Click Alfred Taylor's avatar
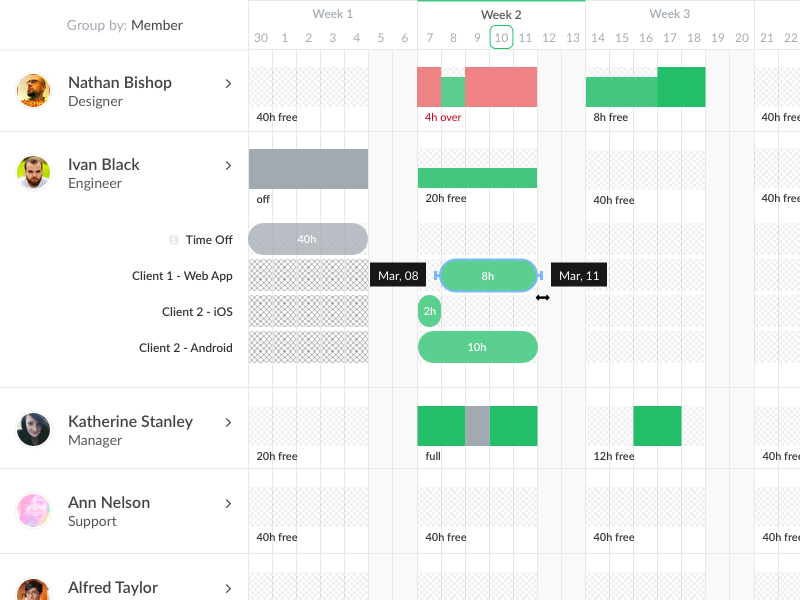 point(33,589)
